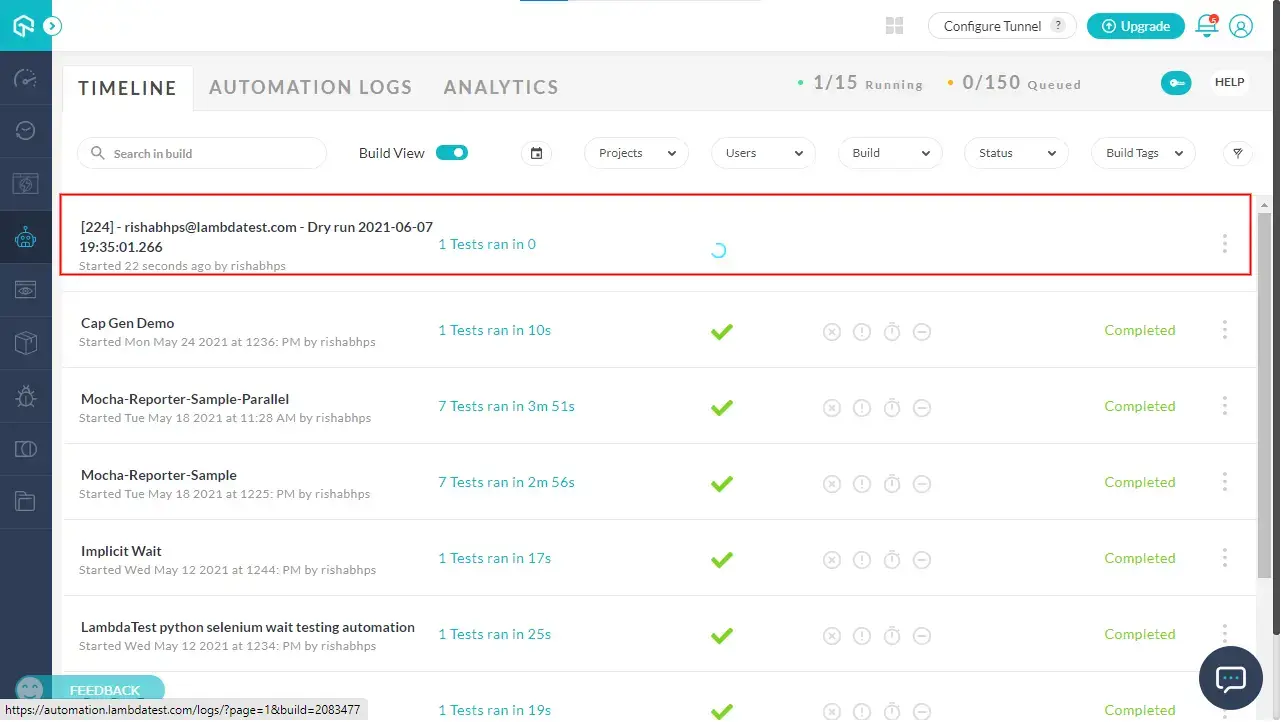
Task: Open the Projects dropdown
Action: click(636, 153)
